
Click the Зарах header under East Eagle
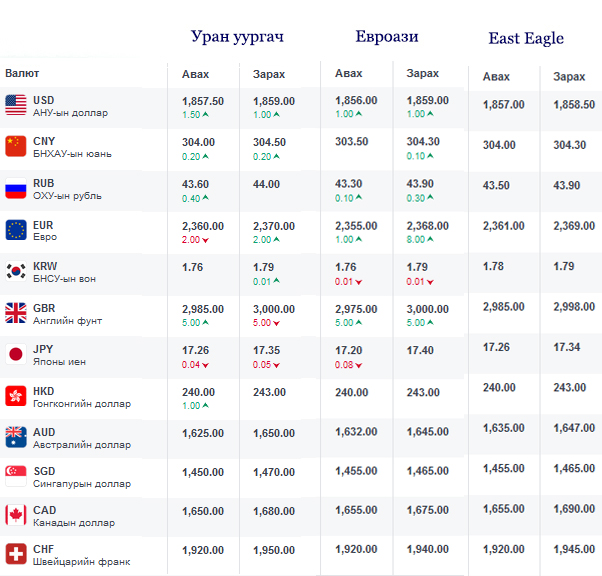click(x=569, y=77)
